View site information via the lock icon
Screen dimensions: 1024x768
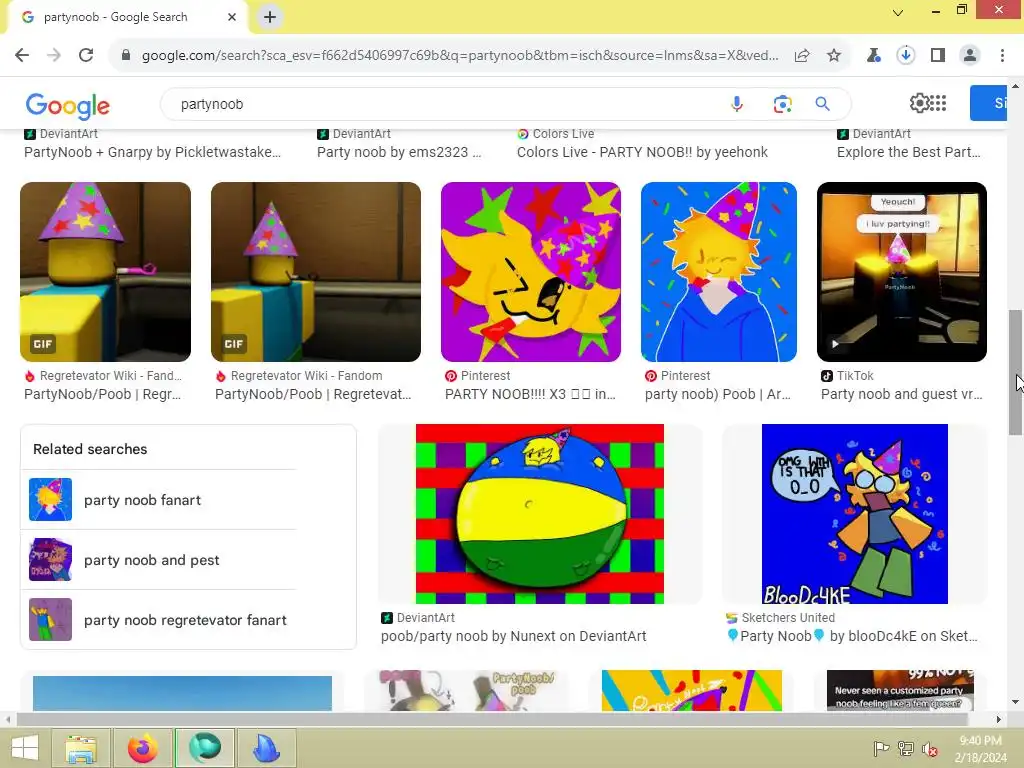[x=126, y=56]
